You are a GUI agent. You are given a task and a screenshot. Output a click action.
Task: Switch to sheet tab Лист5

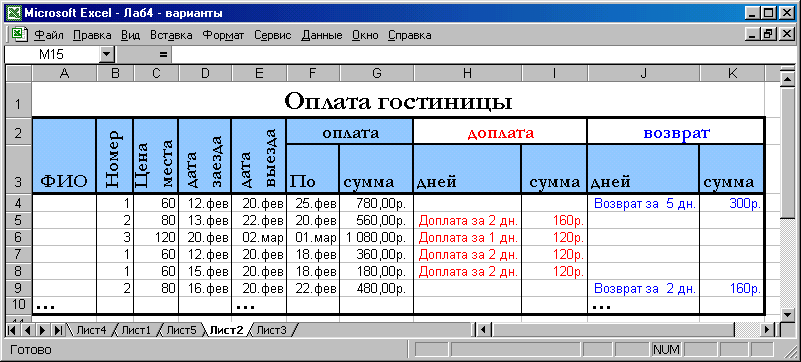181,330
